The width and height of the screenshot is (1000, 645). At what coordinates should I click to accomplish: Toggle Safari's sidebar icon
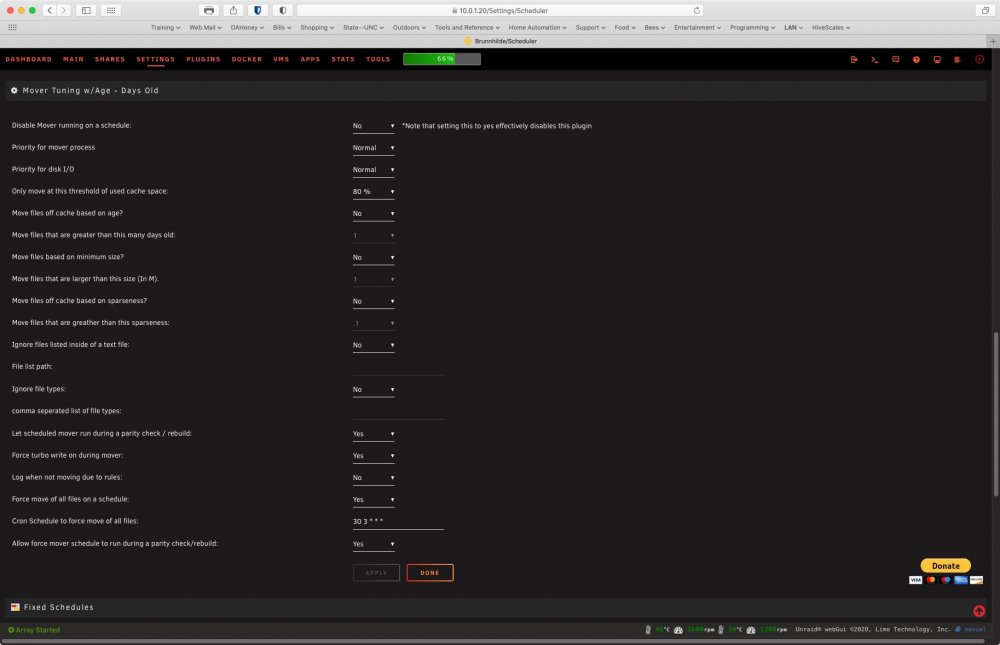pos(85,10)
